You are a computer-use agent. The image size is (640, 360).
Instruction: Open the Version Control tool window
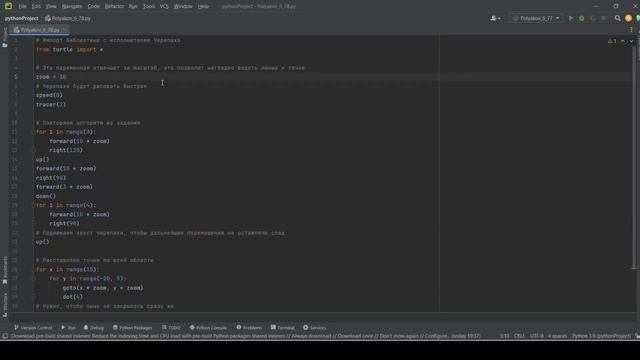click(33, 327)
